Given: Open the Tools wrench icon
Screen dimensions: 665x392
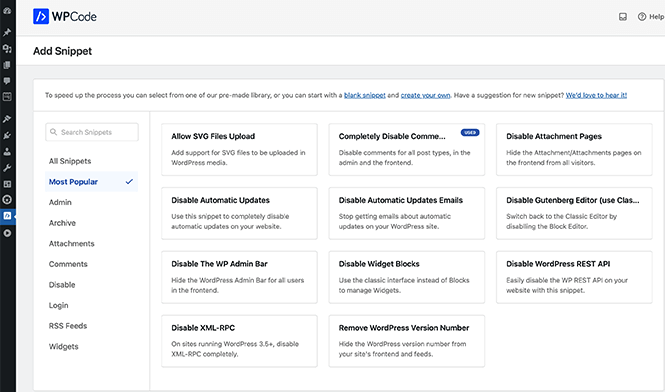Looking at the screenshot, I should (7, 168).
